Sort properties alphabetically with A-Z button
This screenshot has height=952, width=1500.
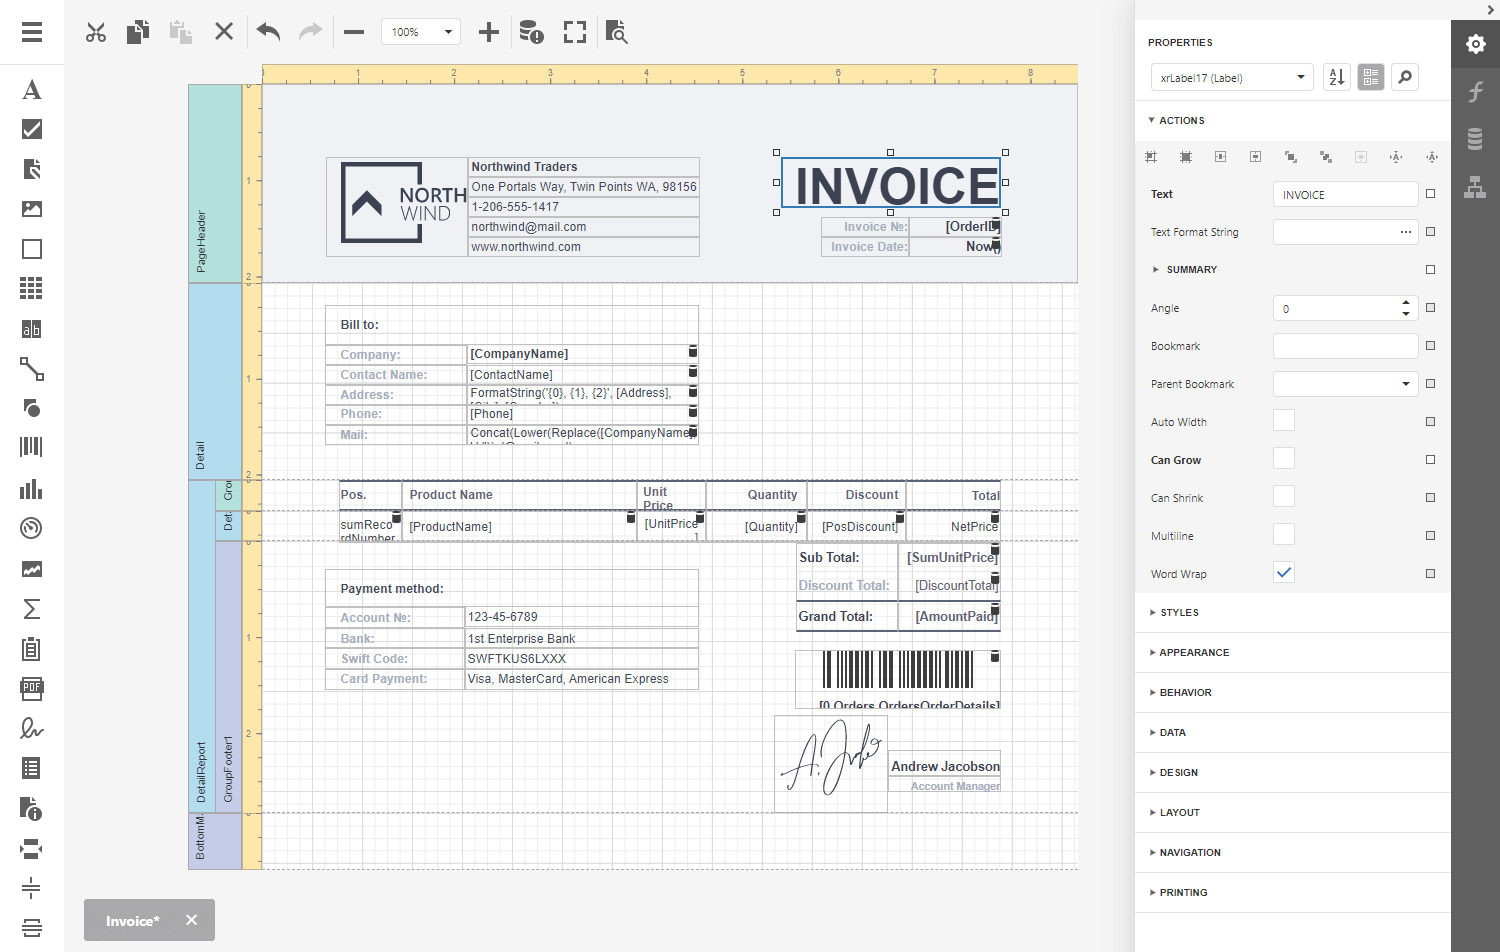[1337, 77]
